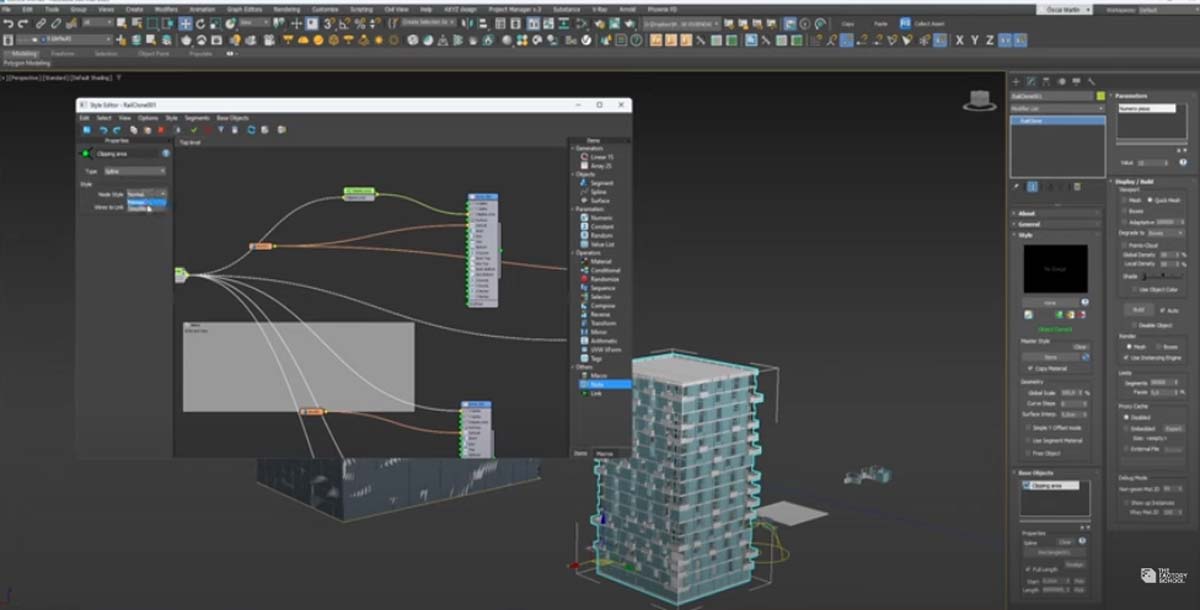
Task: Click the RailClone001 object name field
Action: pos(1052,97)
